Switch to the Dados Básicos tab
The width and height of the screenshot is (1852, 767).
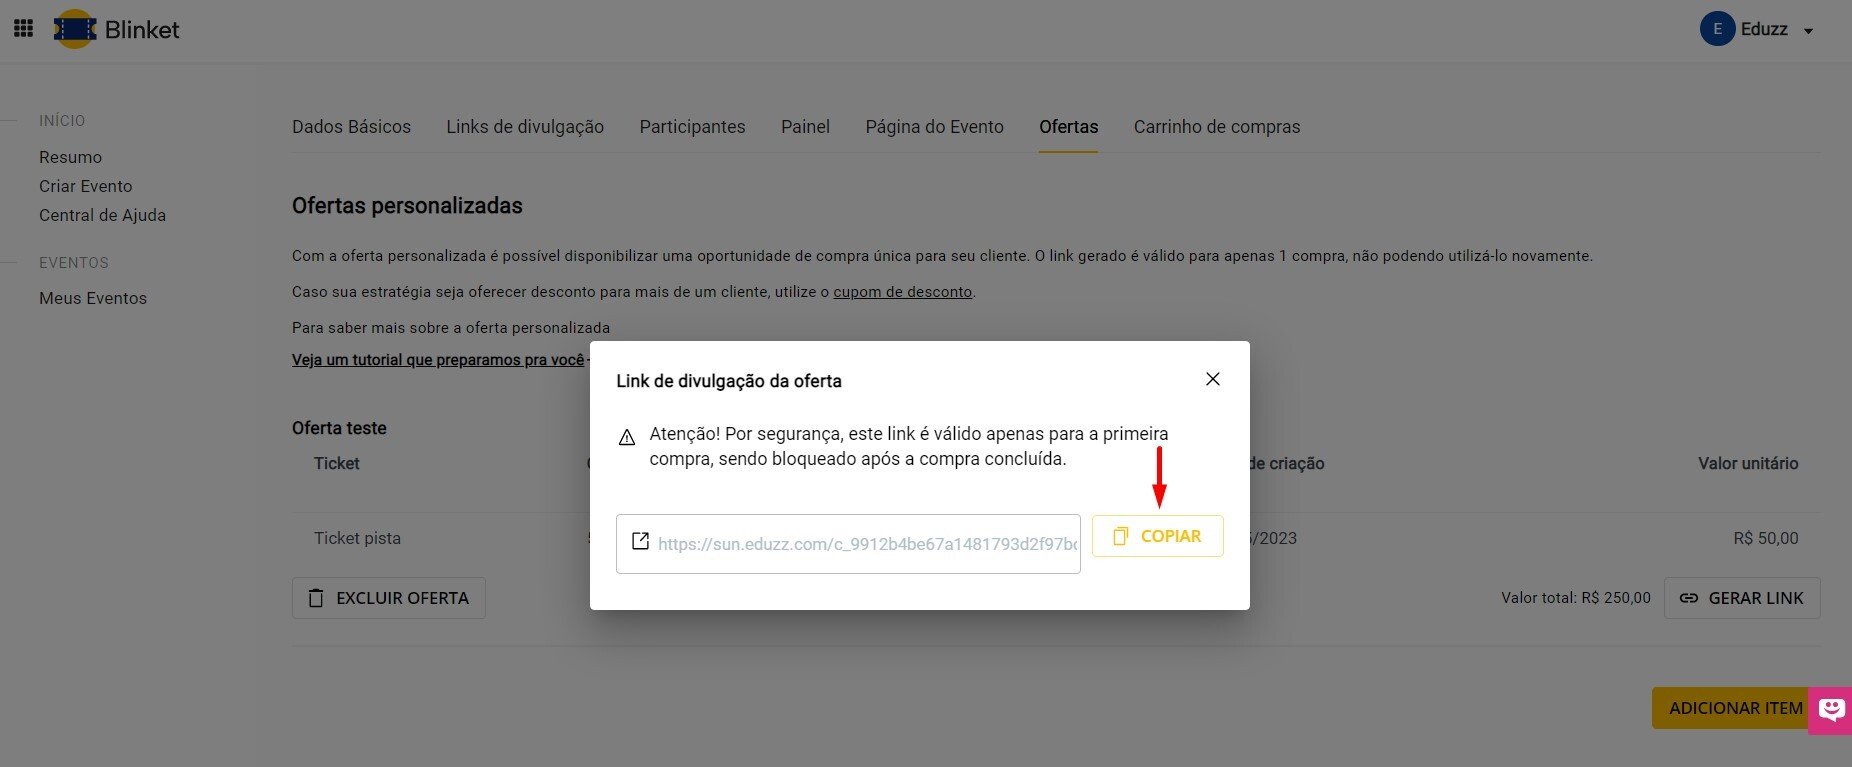(x=351, y=127)
